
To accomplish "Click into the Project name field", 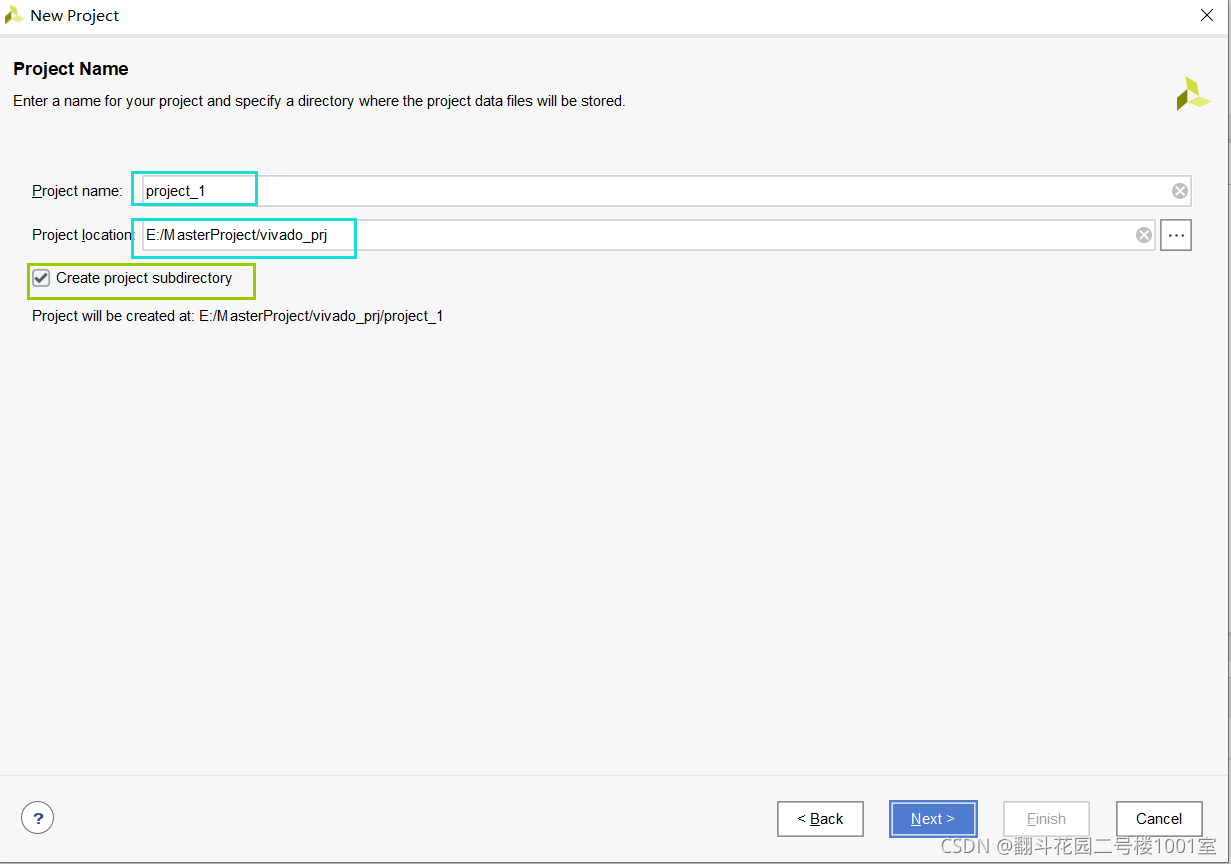I will coord(666,191).
